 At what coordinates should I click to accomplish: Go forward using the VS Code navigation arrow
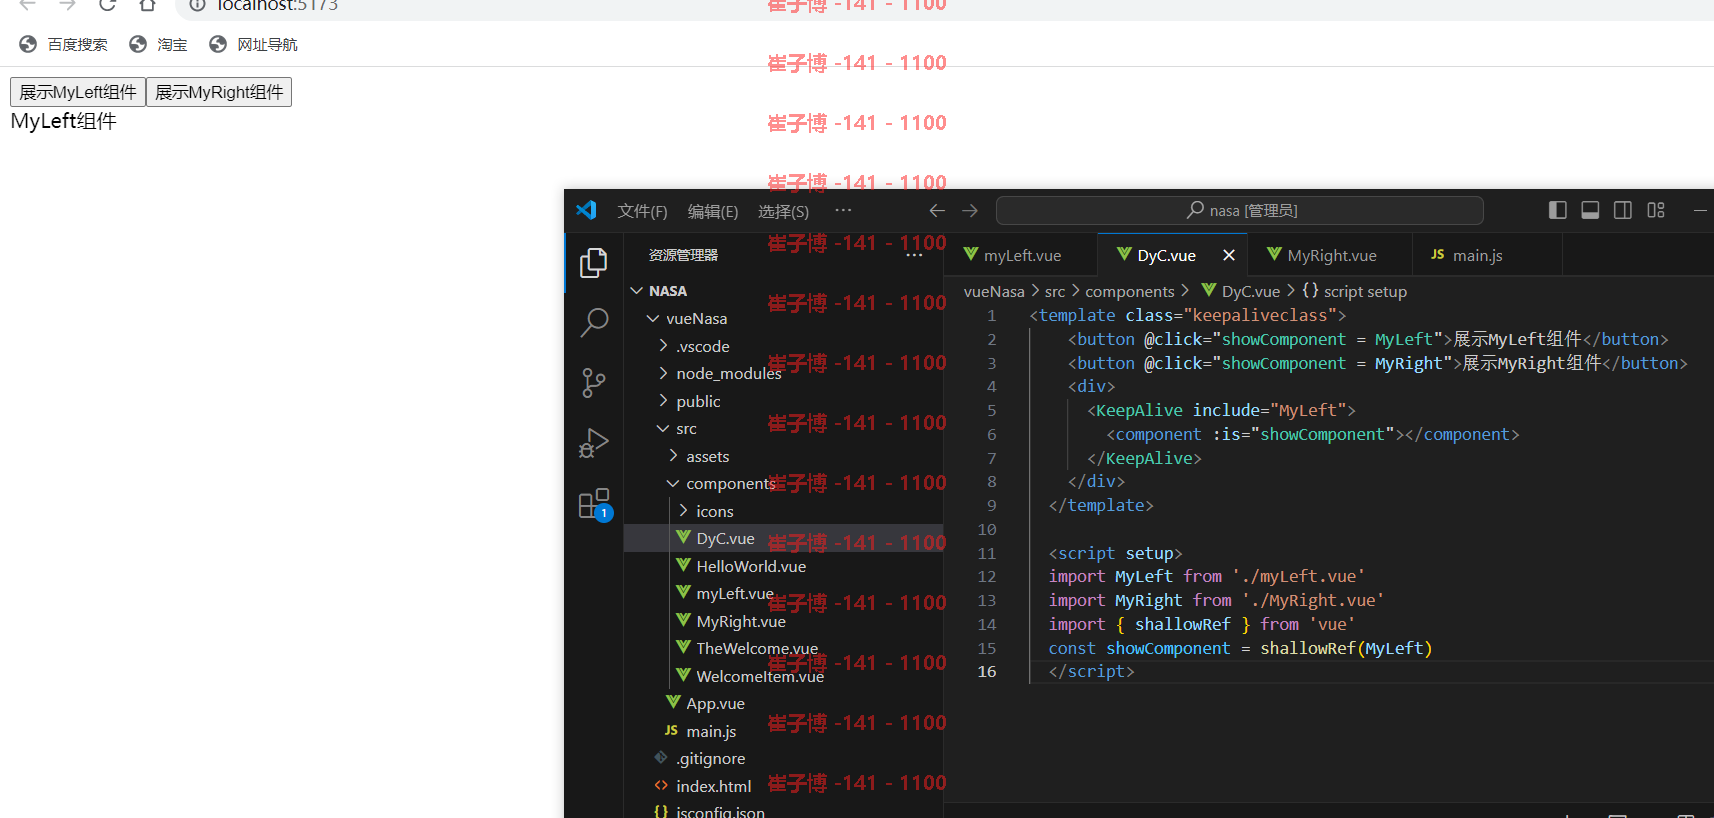(x=970, y=210)
